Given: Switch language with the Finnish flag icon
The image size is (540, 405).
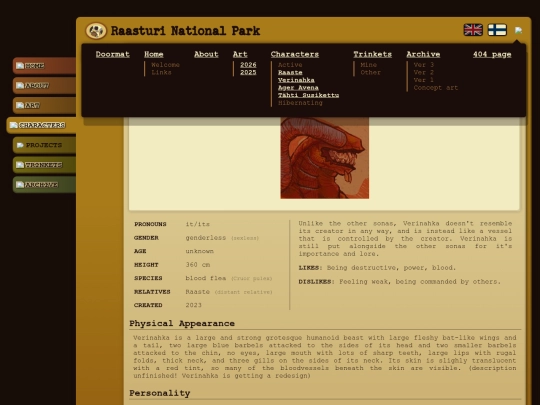Looking at the screenshot, I should [497, 30].
